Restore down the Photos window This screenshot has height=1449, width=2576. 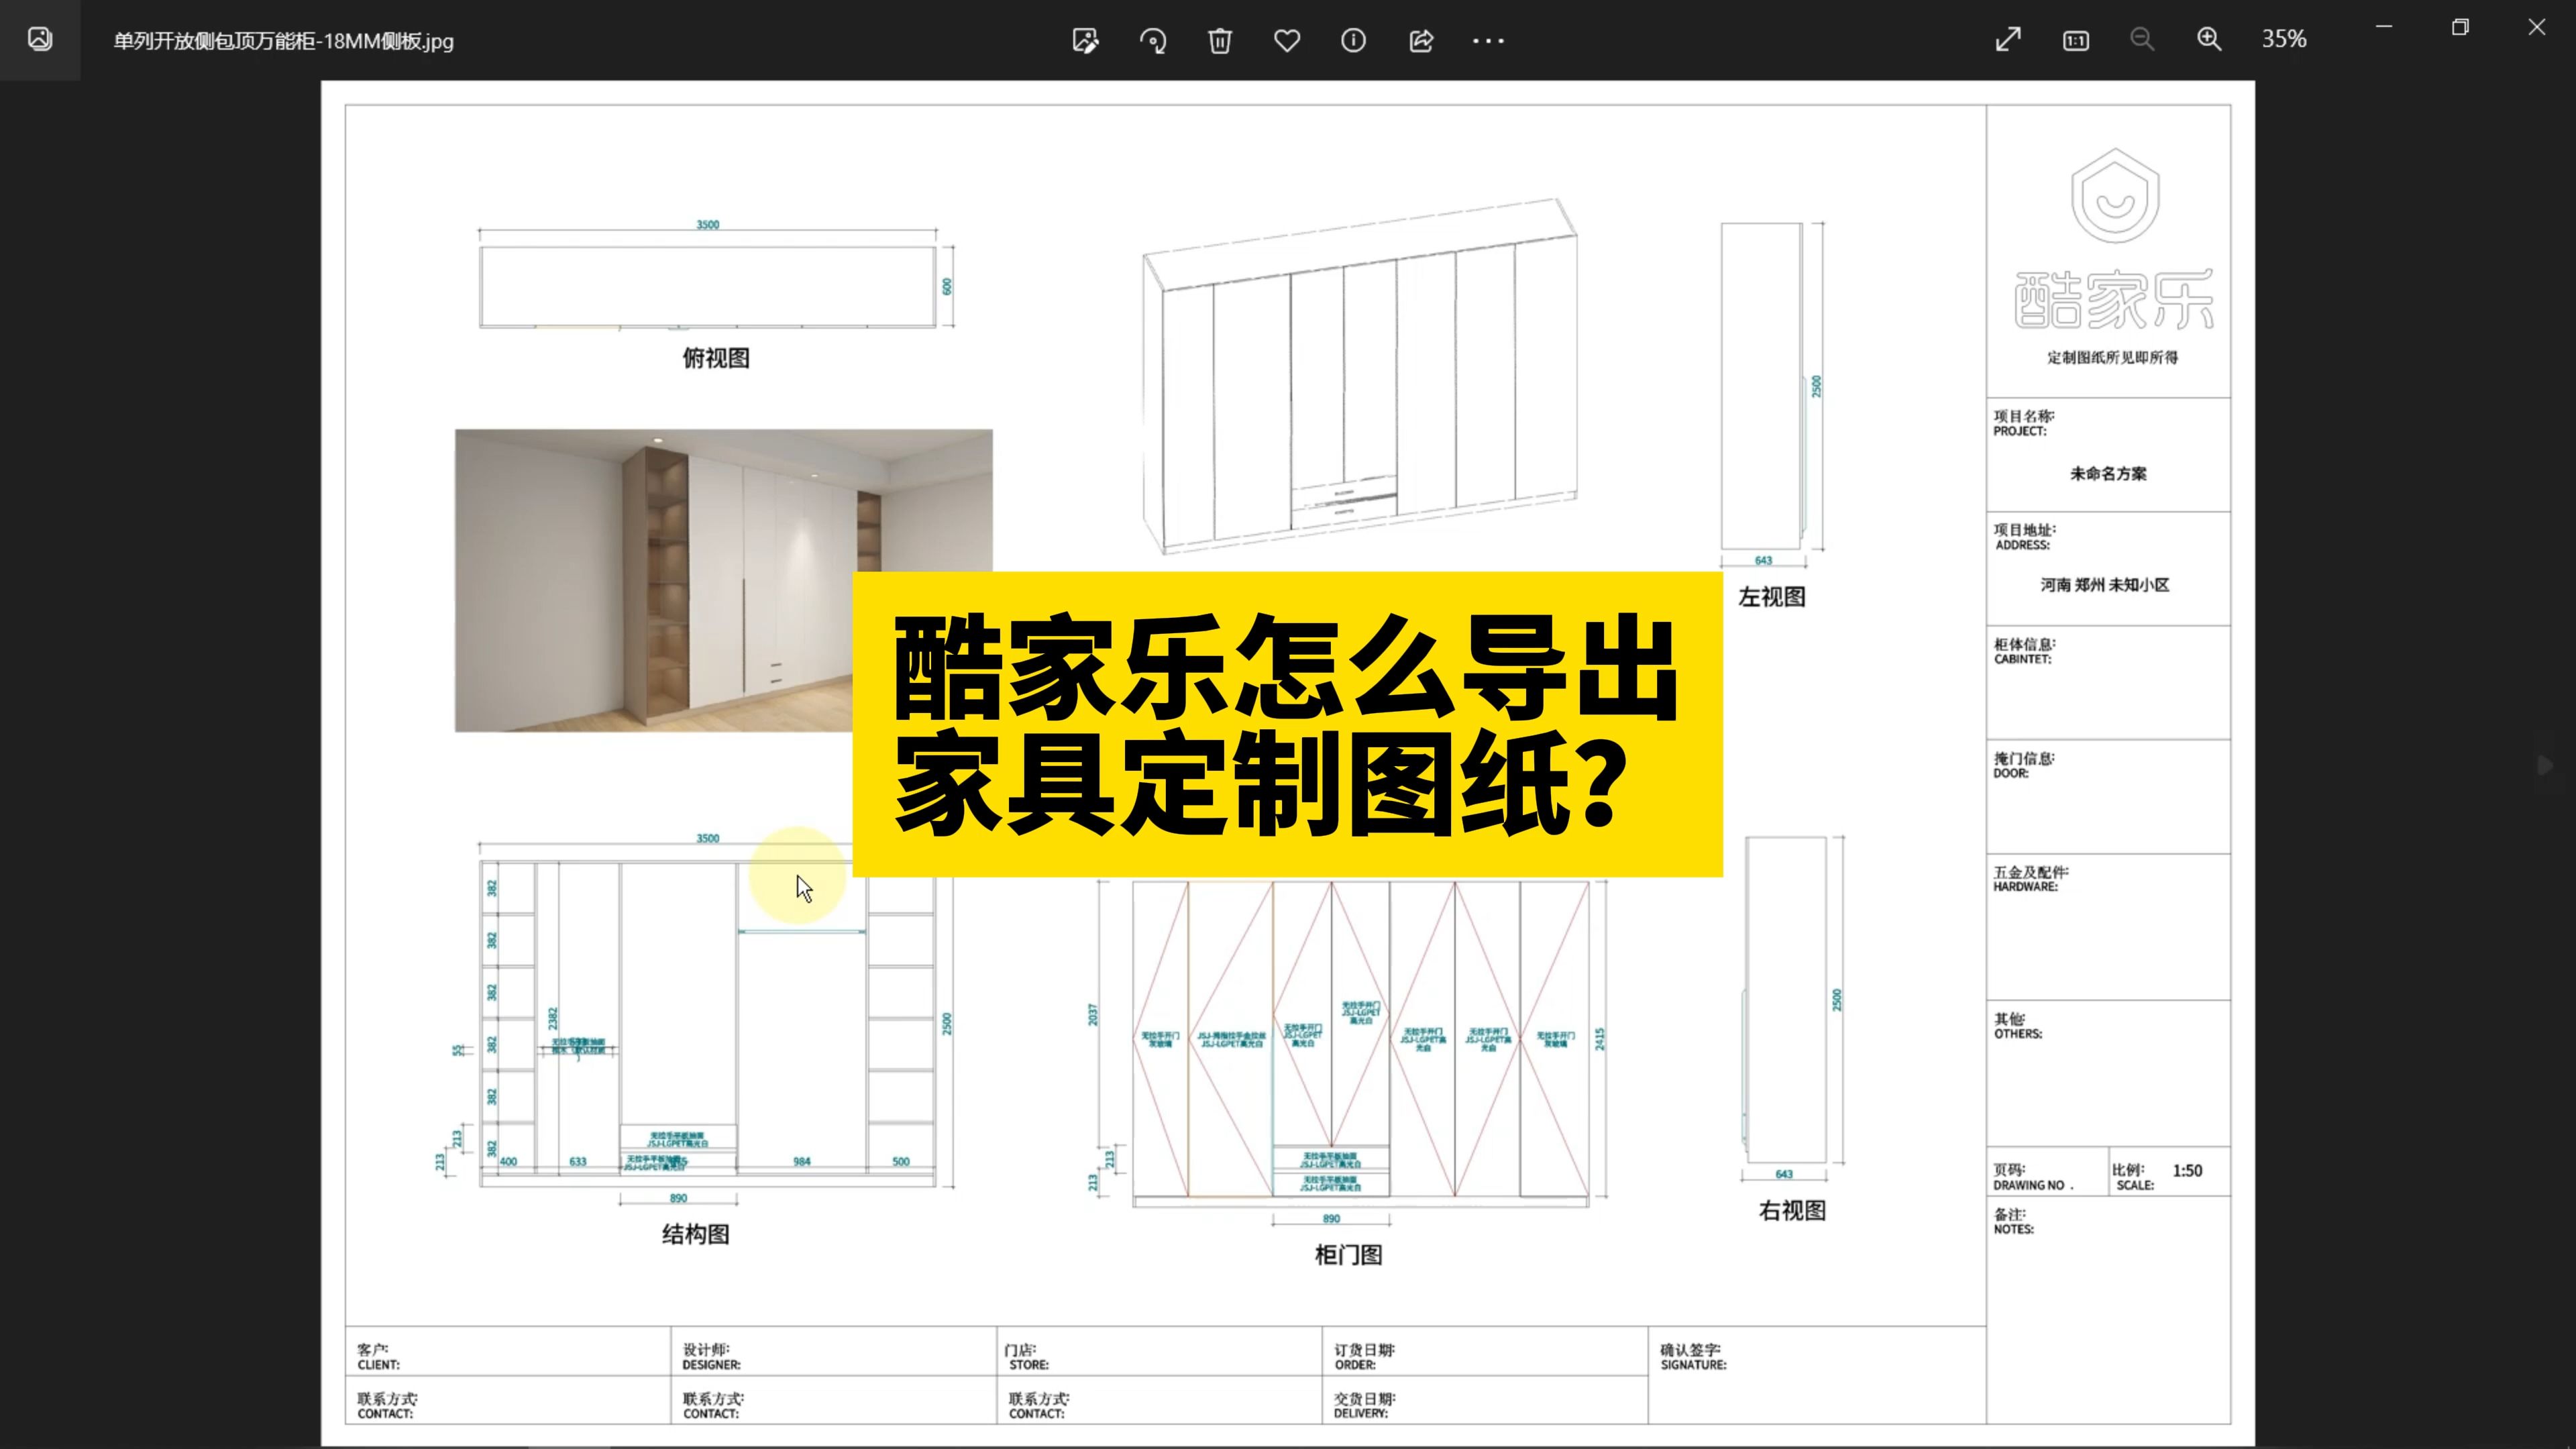(2461, 27)
